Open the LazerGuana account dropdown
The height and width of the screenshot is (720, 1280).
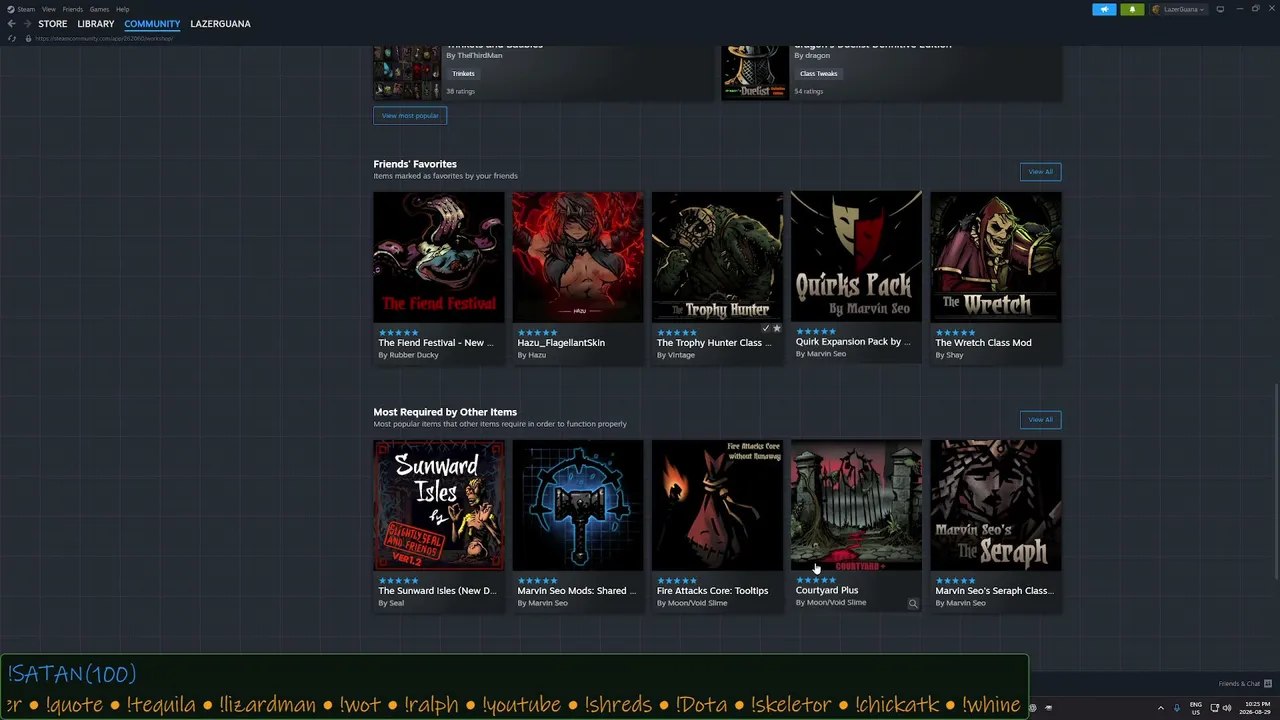coord(1179,9)
